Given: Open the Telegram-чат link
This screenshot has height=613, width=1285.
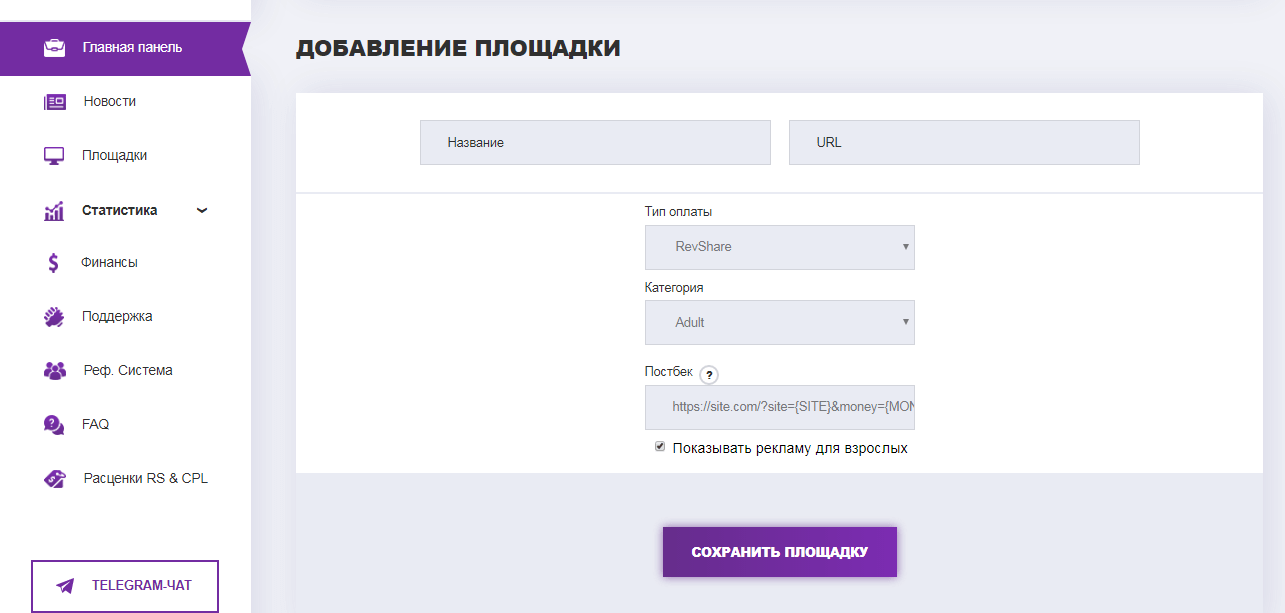Looking at the screenshot, I should (x=124, y=586).
